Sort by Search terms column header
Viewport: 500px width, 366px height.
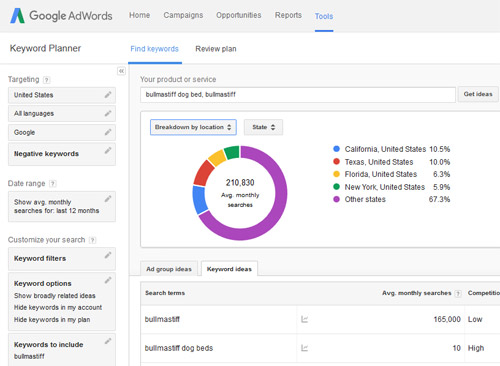coord(165,293)
